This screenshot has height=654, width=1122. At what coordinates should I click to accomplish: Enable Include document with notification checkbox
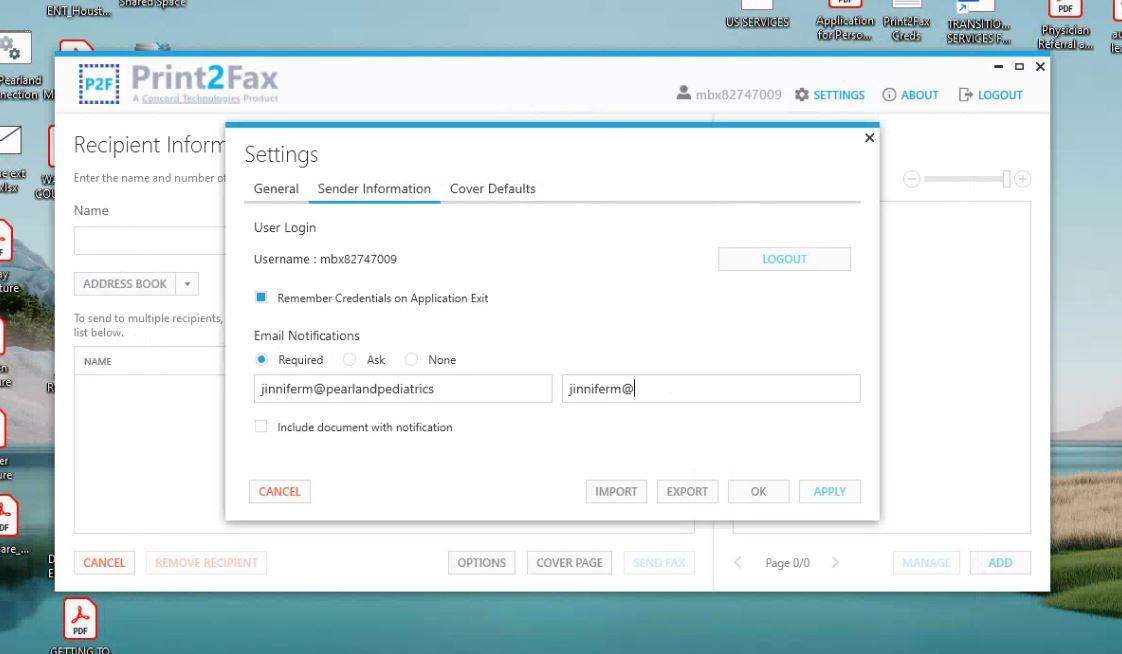click(261, 426)
